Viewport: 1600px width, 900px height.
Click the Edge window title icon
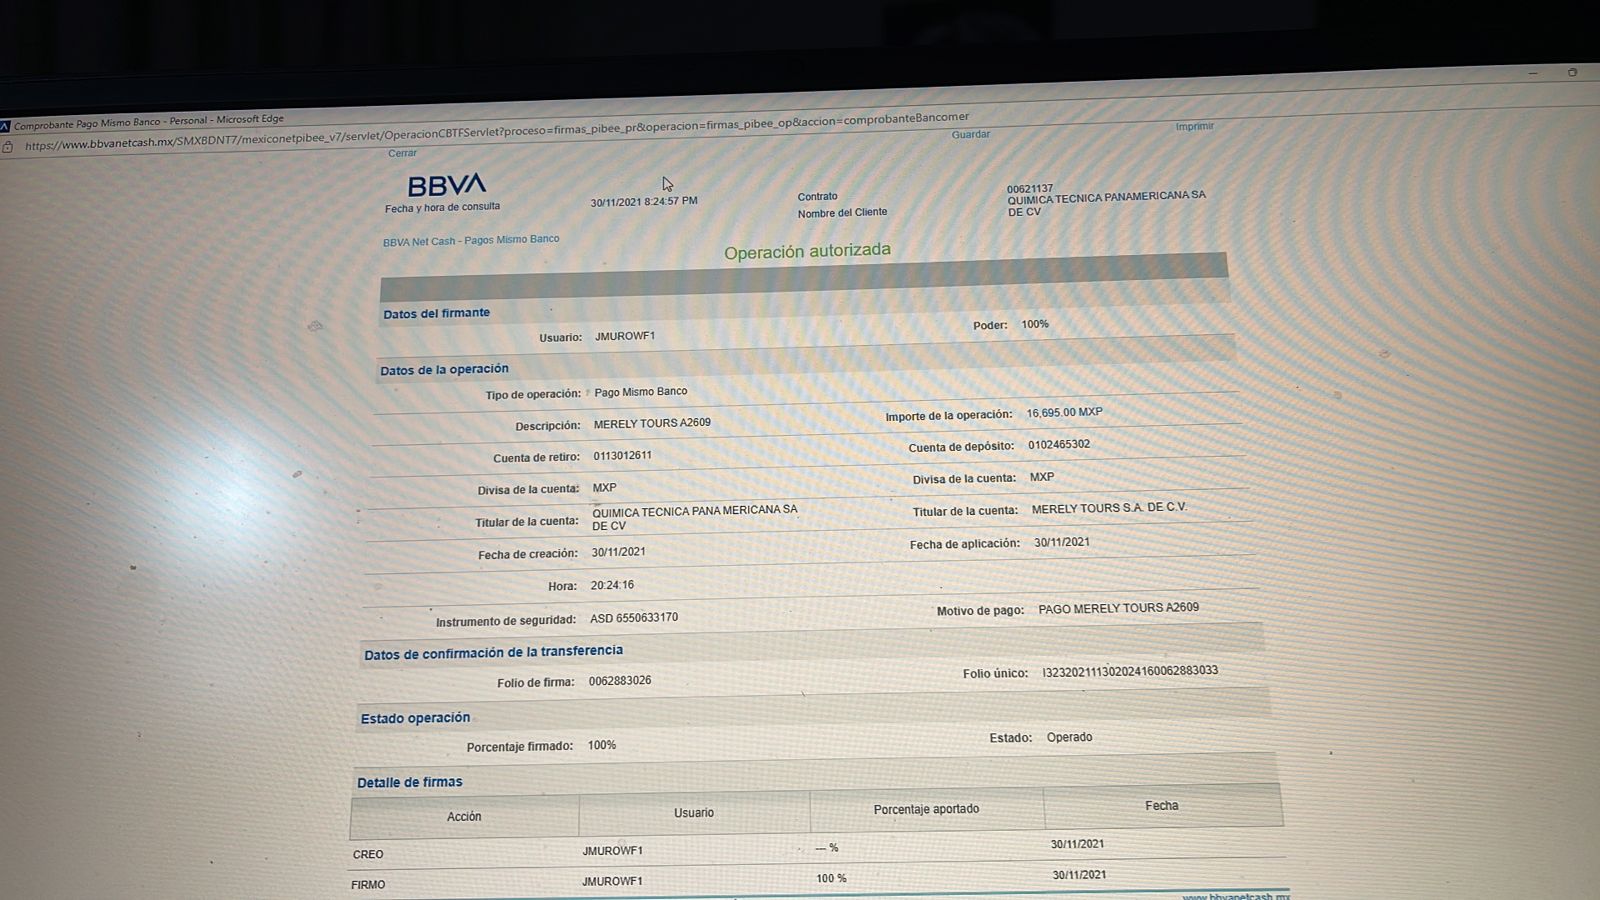(5, 126)
